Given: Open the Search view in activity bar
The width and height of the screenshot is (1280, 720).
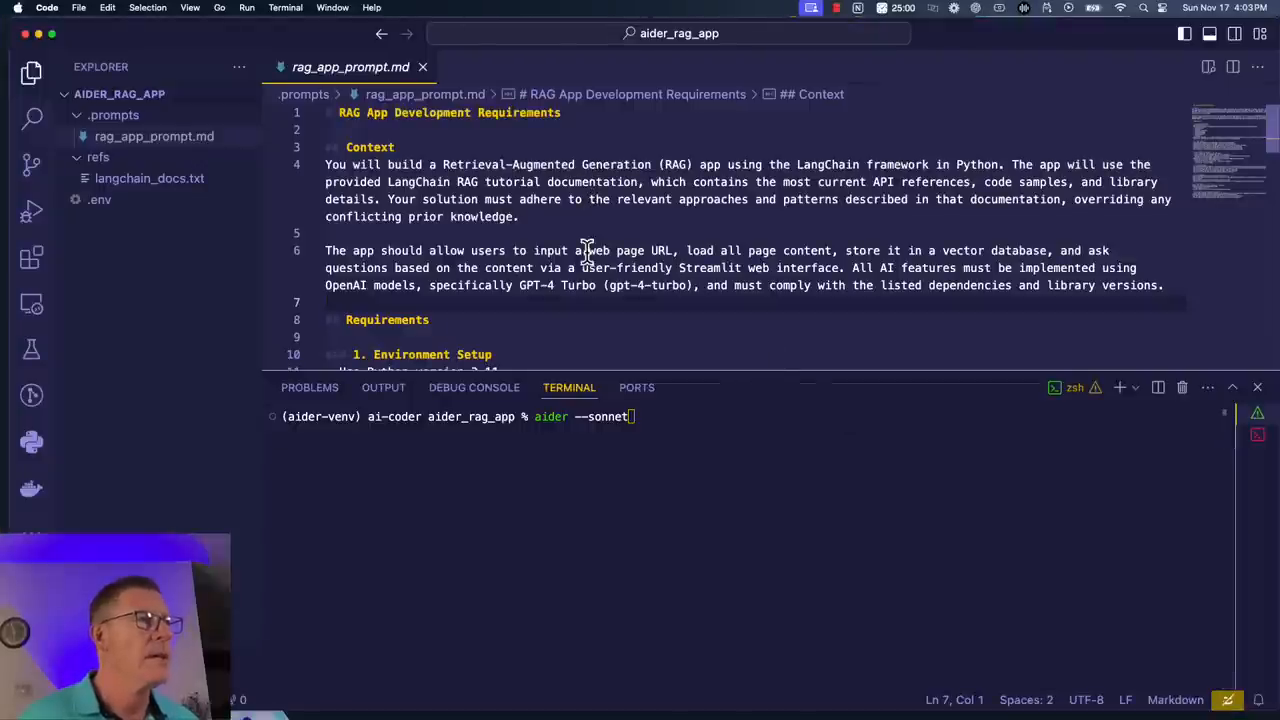Looking at the screenshot, I should (31, 118).
